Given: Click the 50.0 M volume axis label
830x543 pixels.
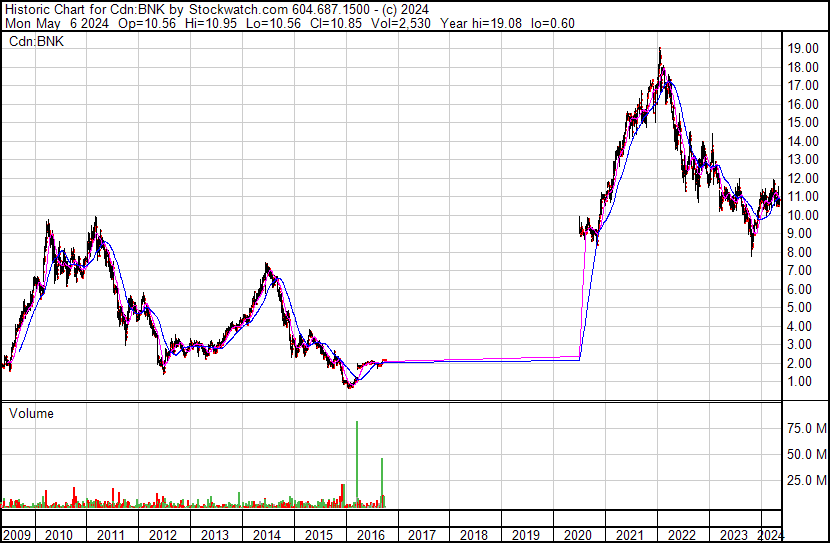Looking at the screenshot, I should click(807, 454).
